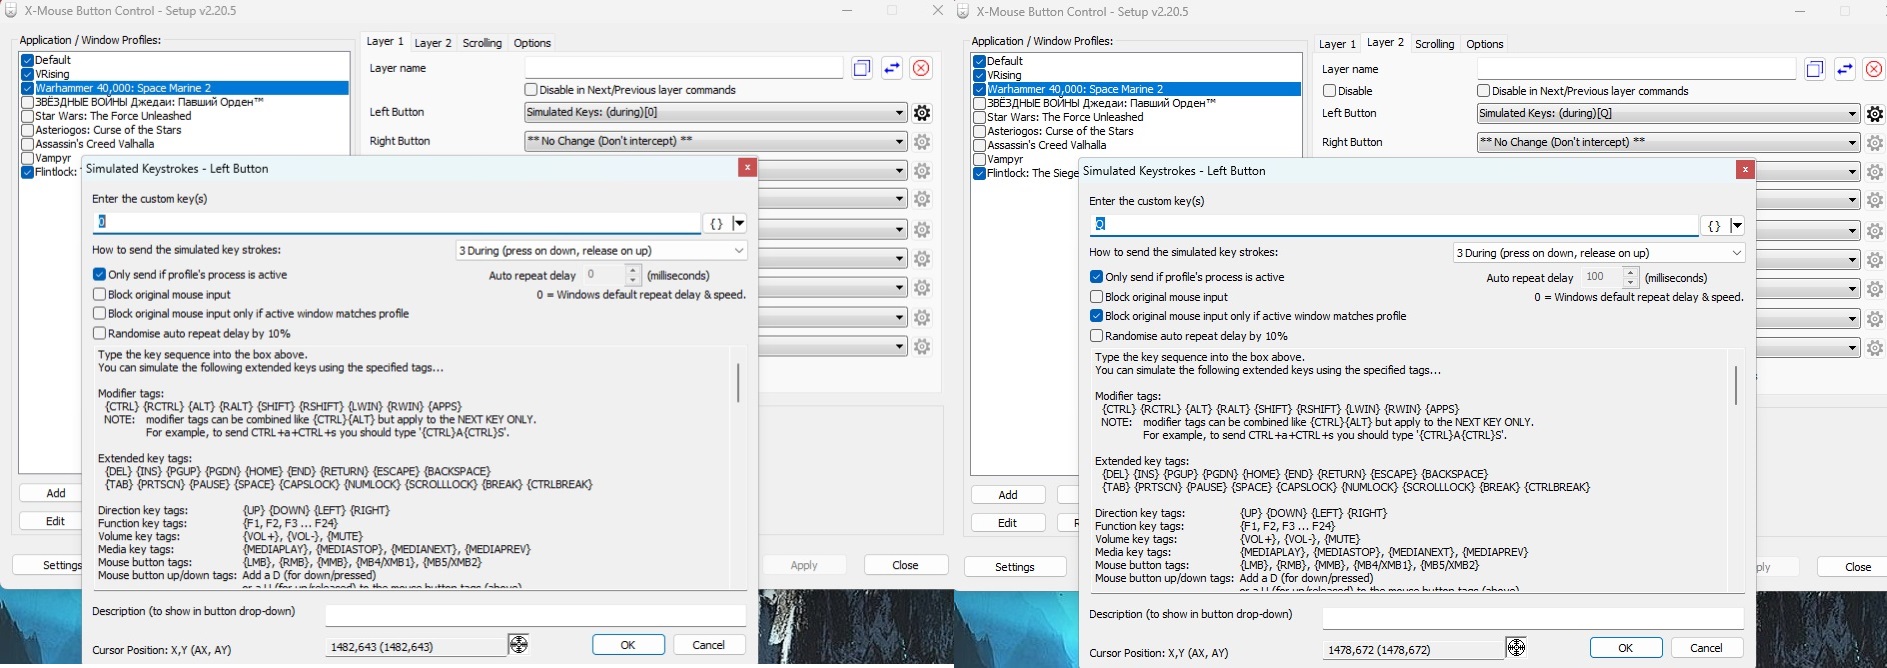Screen dimensions: 1887x668
Task: Click the Right Button gear icon in left window
Action: tap(922, 142)
